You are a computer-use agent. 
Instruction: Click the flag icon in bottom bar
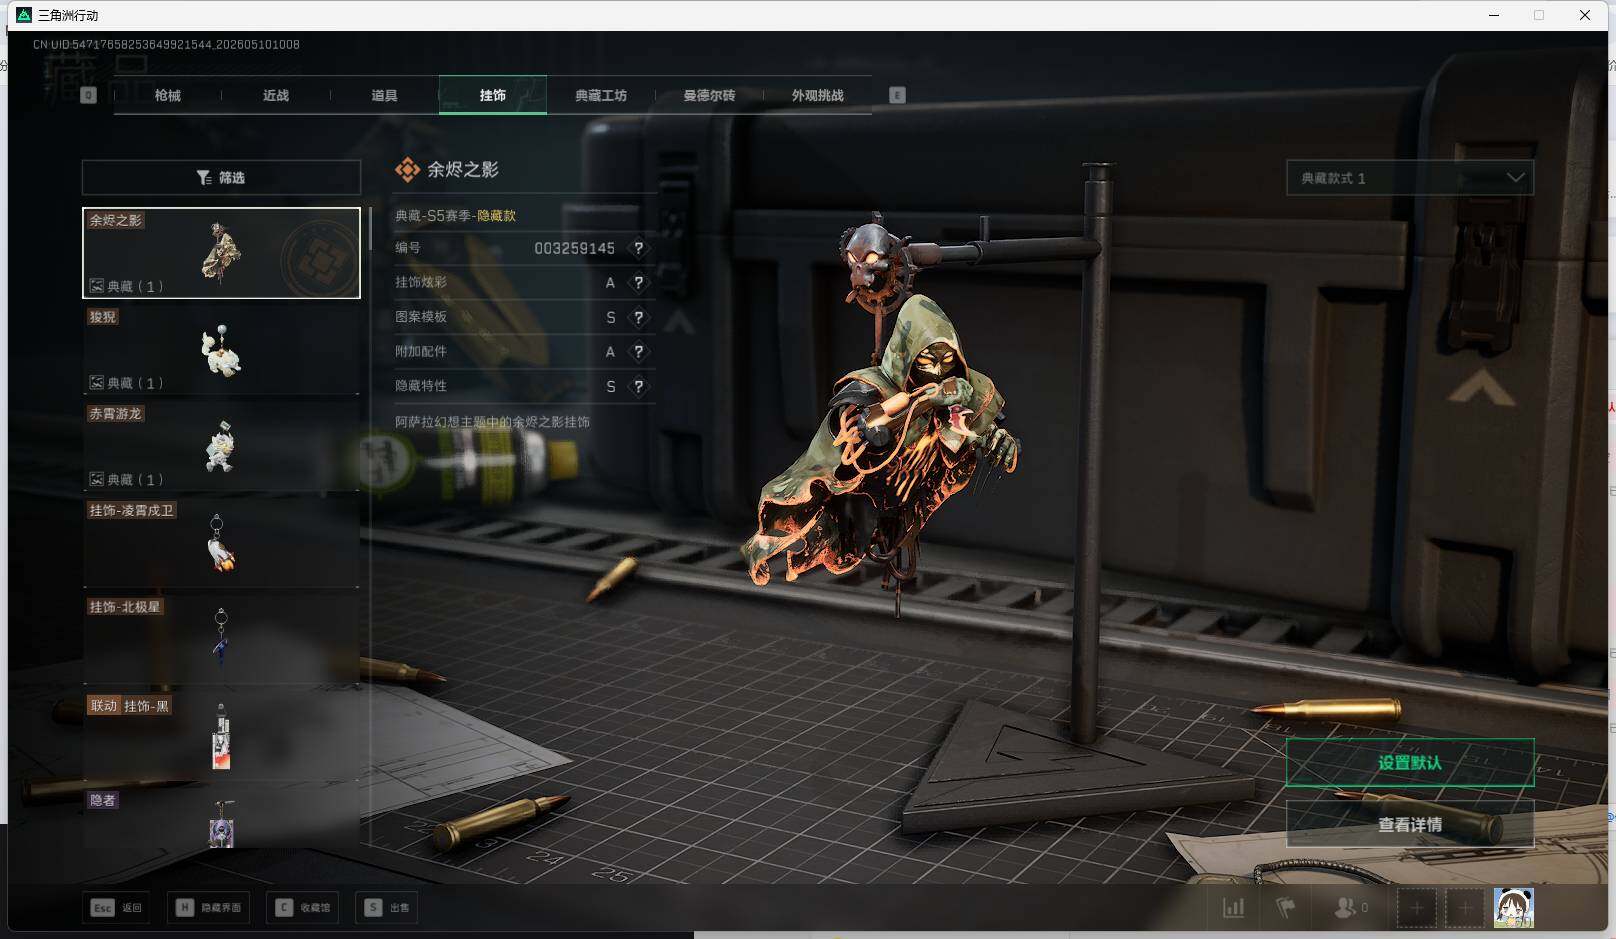tap(1286, 908)
